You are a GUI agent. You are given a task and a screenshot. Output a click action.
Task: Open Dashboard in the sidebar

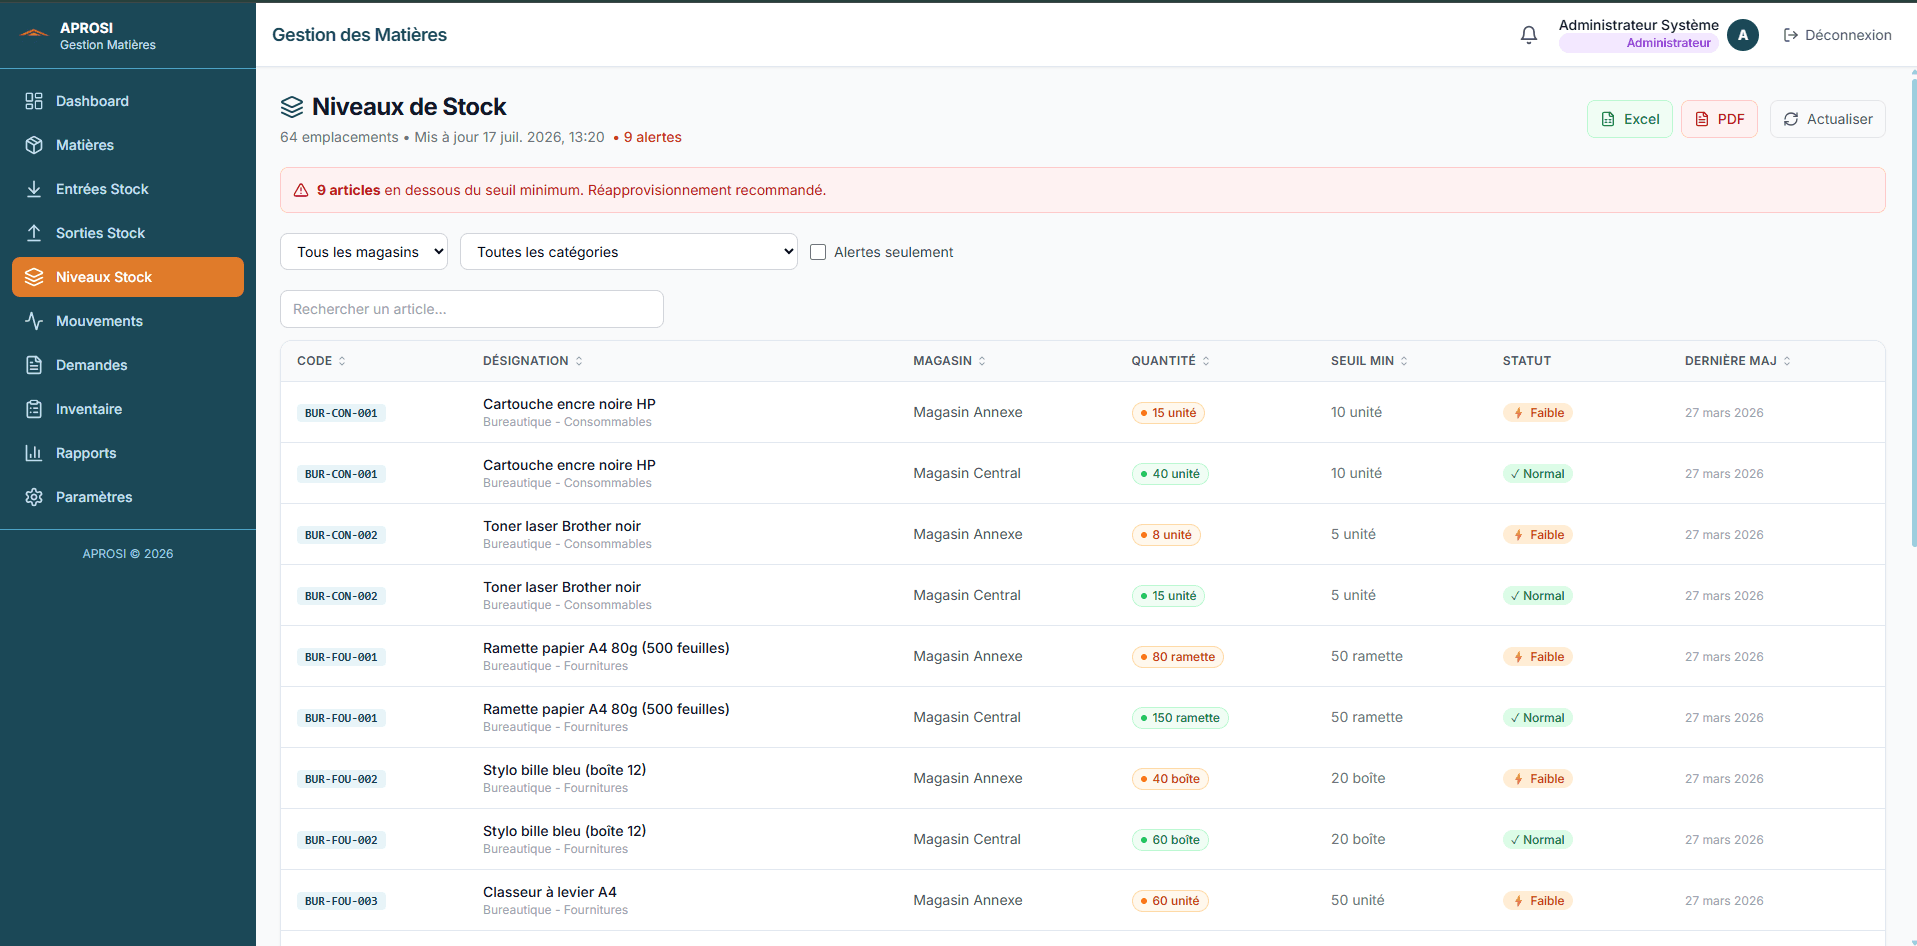click(x=128, y=101)
